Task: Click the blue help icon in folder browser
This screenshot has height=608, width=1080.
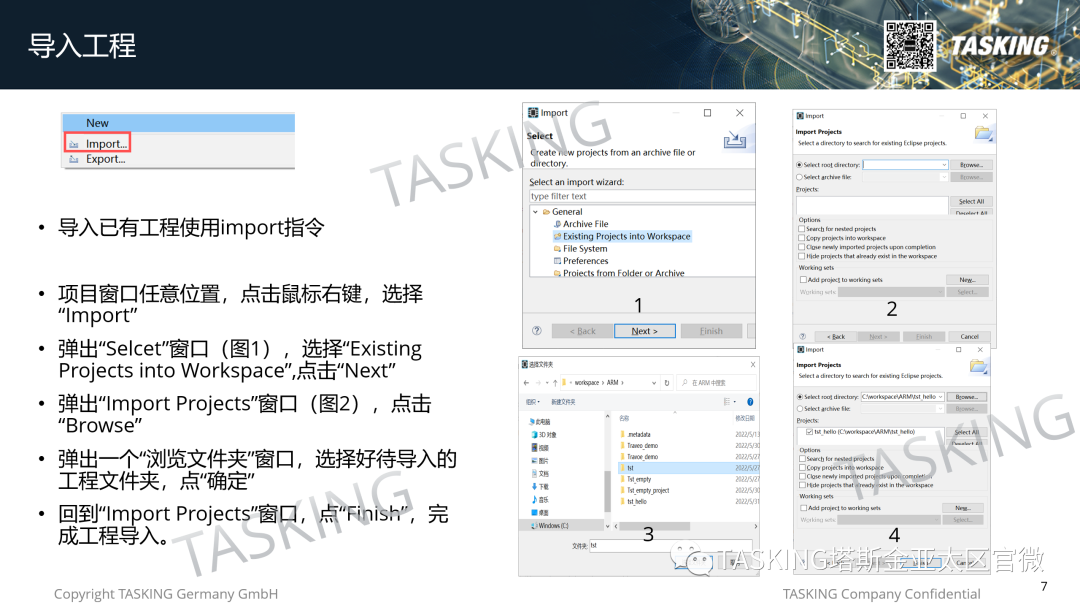Action: point(750,401)
